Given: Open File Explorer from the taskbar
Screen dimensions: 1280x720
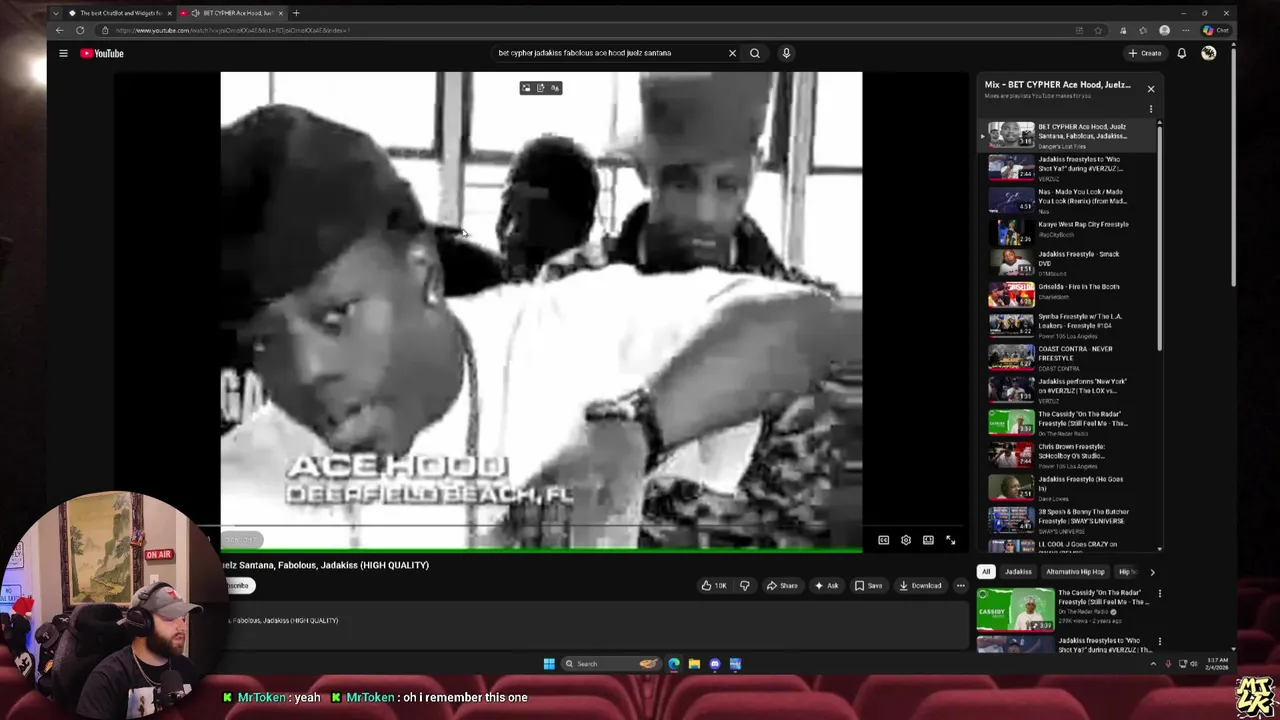Looking at the screenshot, I should coord(694,664).
